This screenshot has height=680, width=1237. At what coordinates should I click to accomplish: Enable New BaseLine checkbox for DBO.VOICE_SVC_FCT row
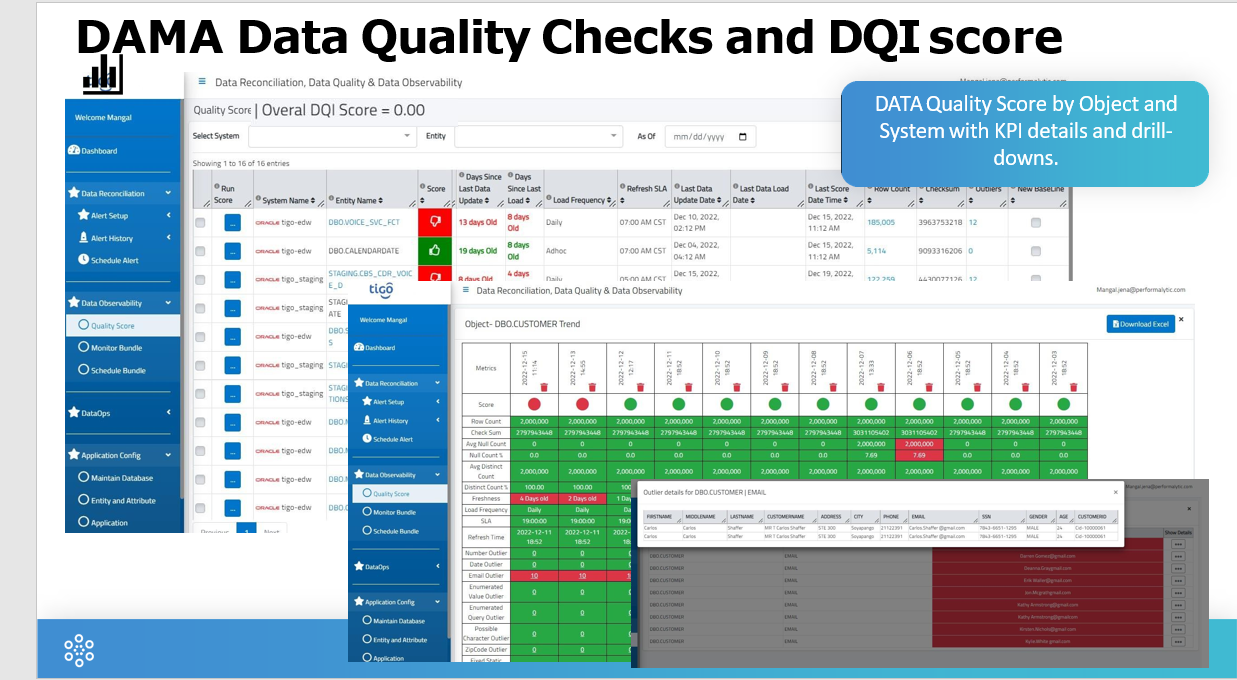(x=1035, y=222)
